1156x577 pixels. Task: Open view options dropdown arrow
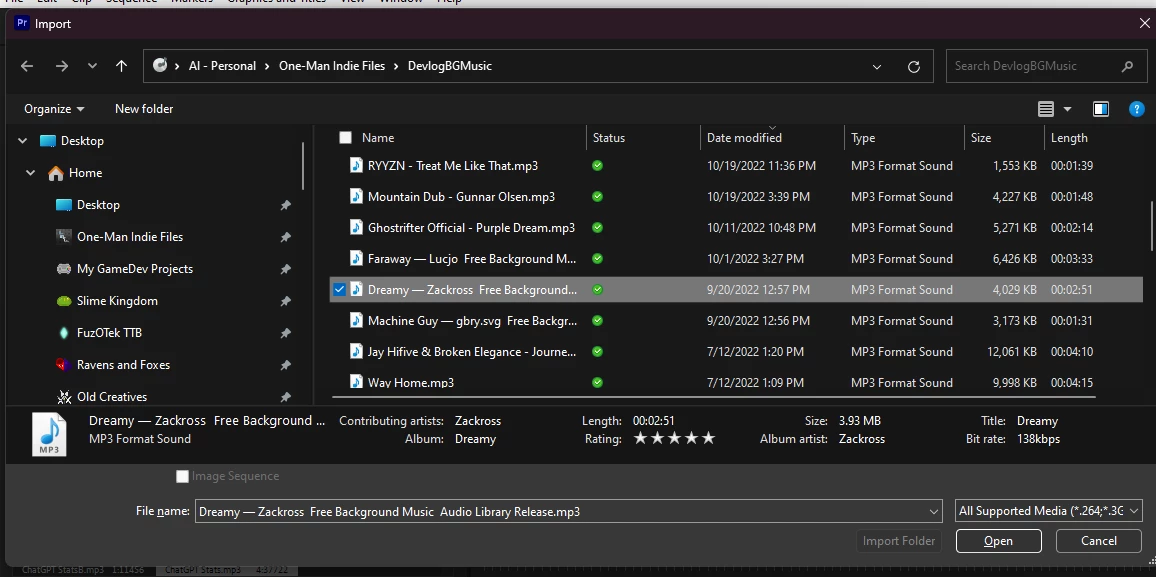coord(1067,109)
